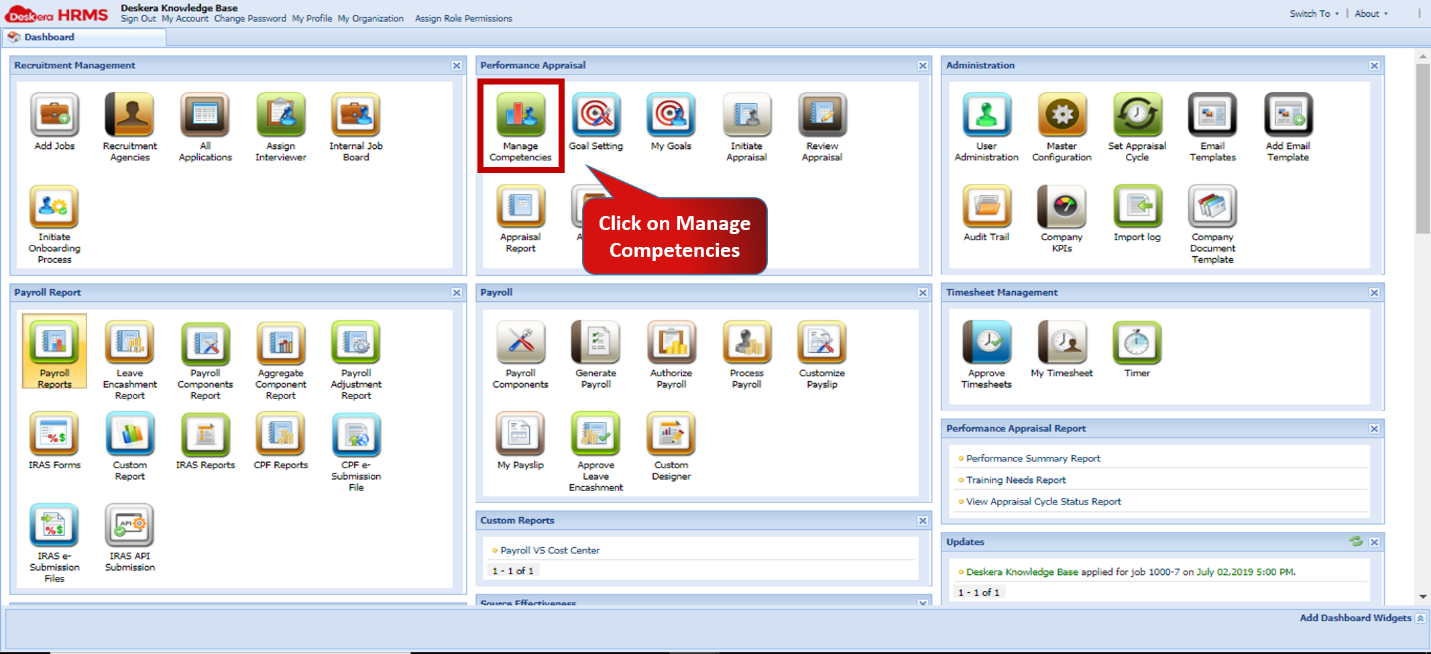Start Generate Payroll

click(595, 345)
